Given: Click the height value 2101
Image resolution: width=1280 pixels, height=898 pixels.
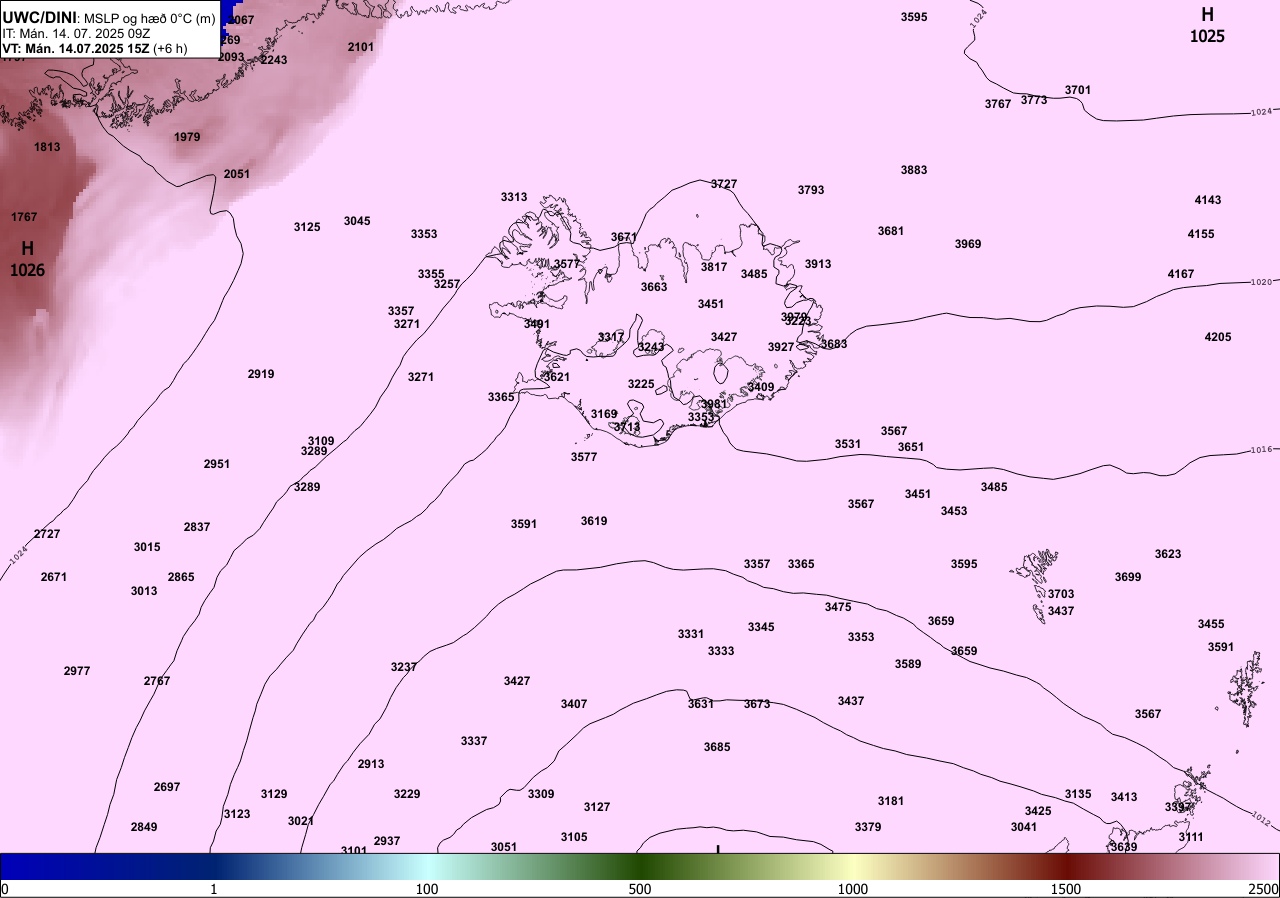Looking at the screenshot, I should click(361, 47).
